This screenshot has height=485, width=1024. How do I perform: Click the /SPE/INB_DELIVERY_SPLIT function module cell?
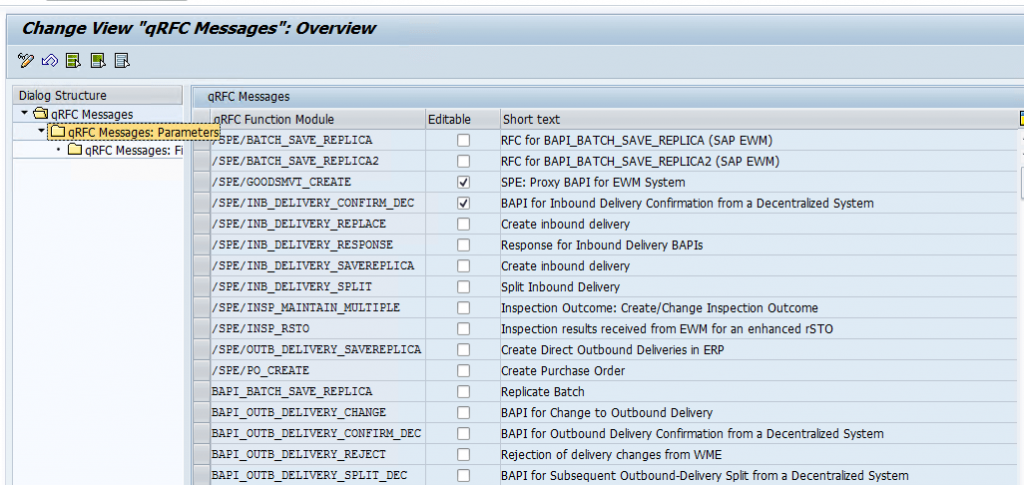(x=317, y=287)
